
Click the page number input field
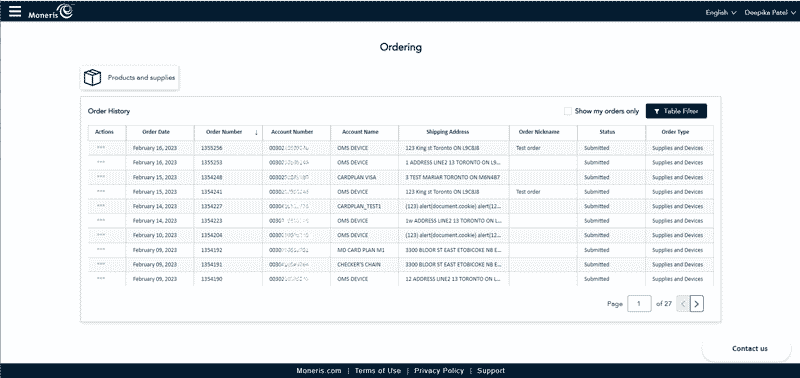click(639, 304)
